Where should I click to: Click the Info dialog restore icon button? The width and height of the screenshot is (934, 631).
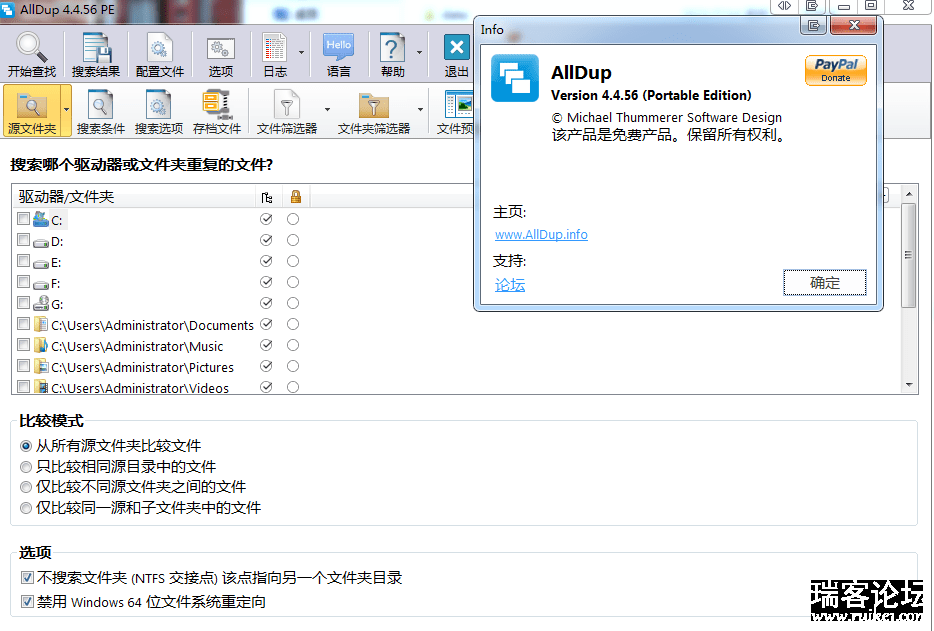click(813, 26)
